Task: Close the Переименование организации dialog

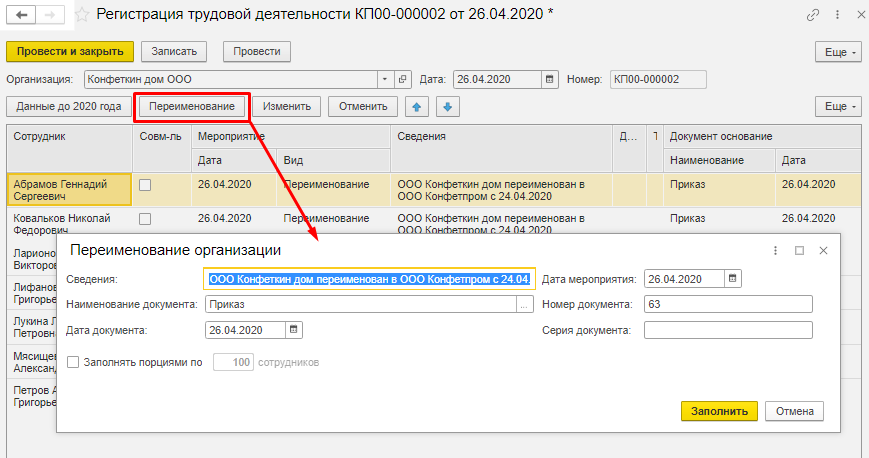Action: tap(824, 251)
